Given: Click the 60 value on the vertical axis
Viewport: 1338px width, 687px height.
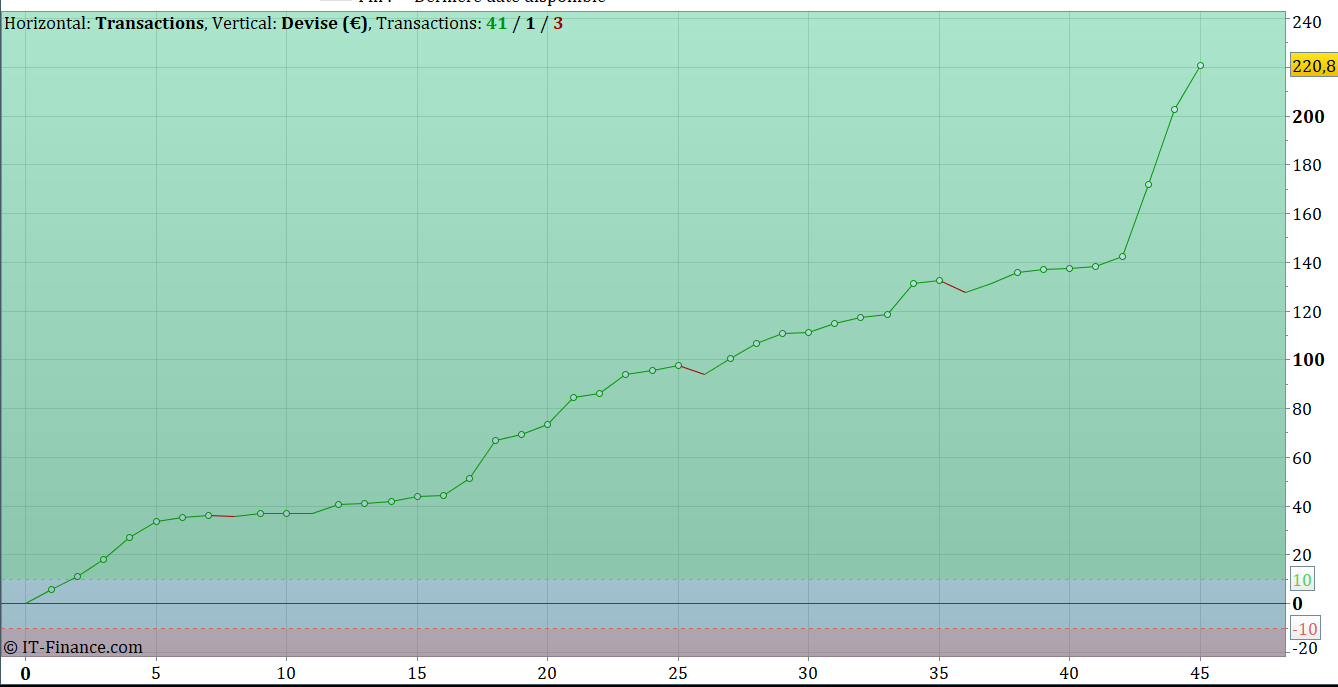Looking at the screenshot, I should 1302,458.
